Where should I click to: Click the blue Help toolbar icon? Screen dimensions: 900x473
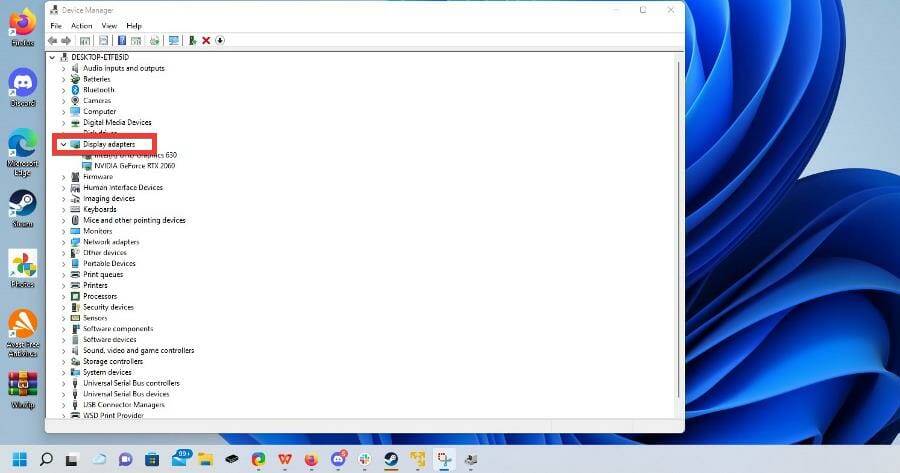coord(122,41)
